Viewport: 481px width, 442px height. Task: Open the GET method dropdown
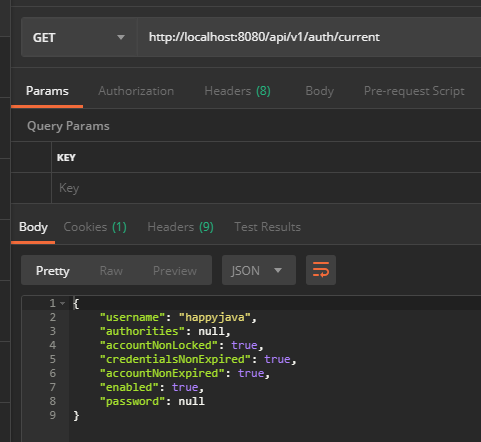(x=79, y=37)
